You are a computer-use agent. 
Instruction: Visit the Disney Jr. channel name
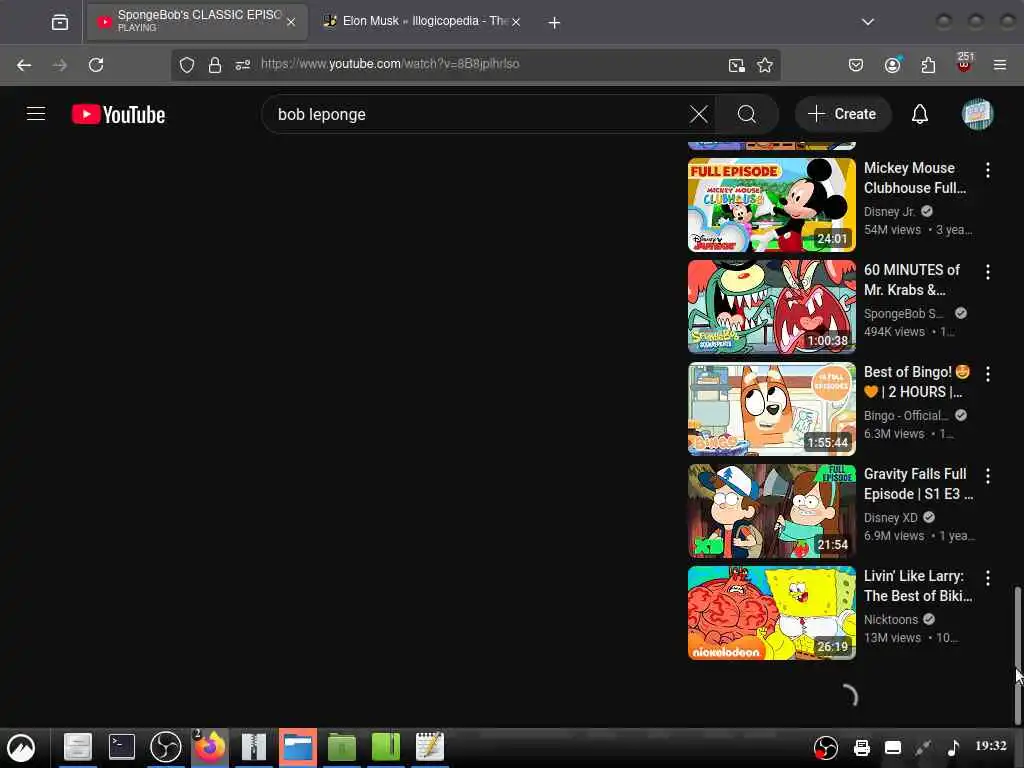pyautogui.click(x=889, y=212)
